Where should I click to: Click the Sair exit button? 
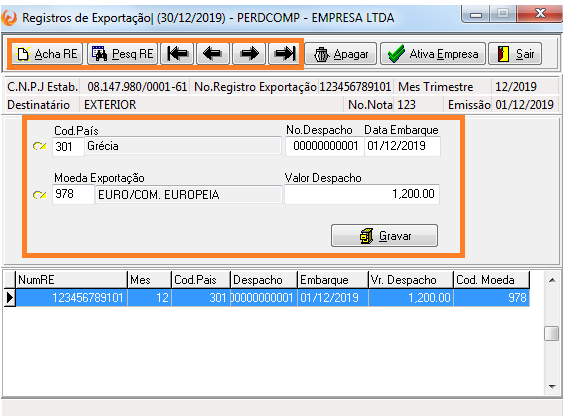(515, 54)
